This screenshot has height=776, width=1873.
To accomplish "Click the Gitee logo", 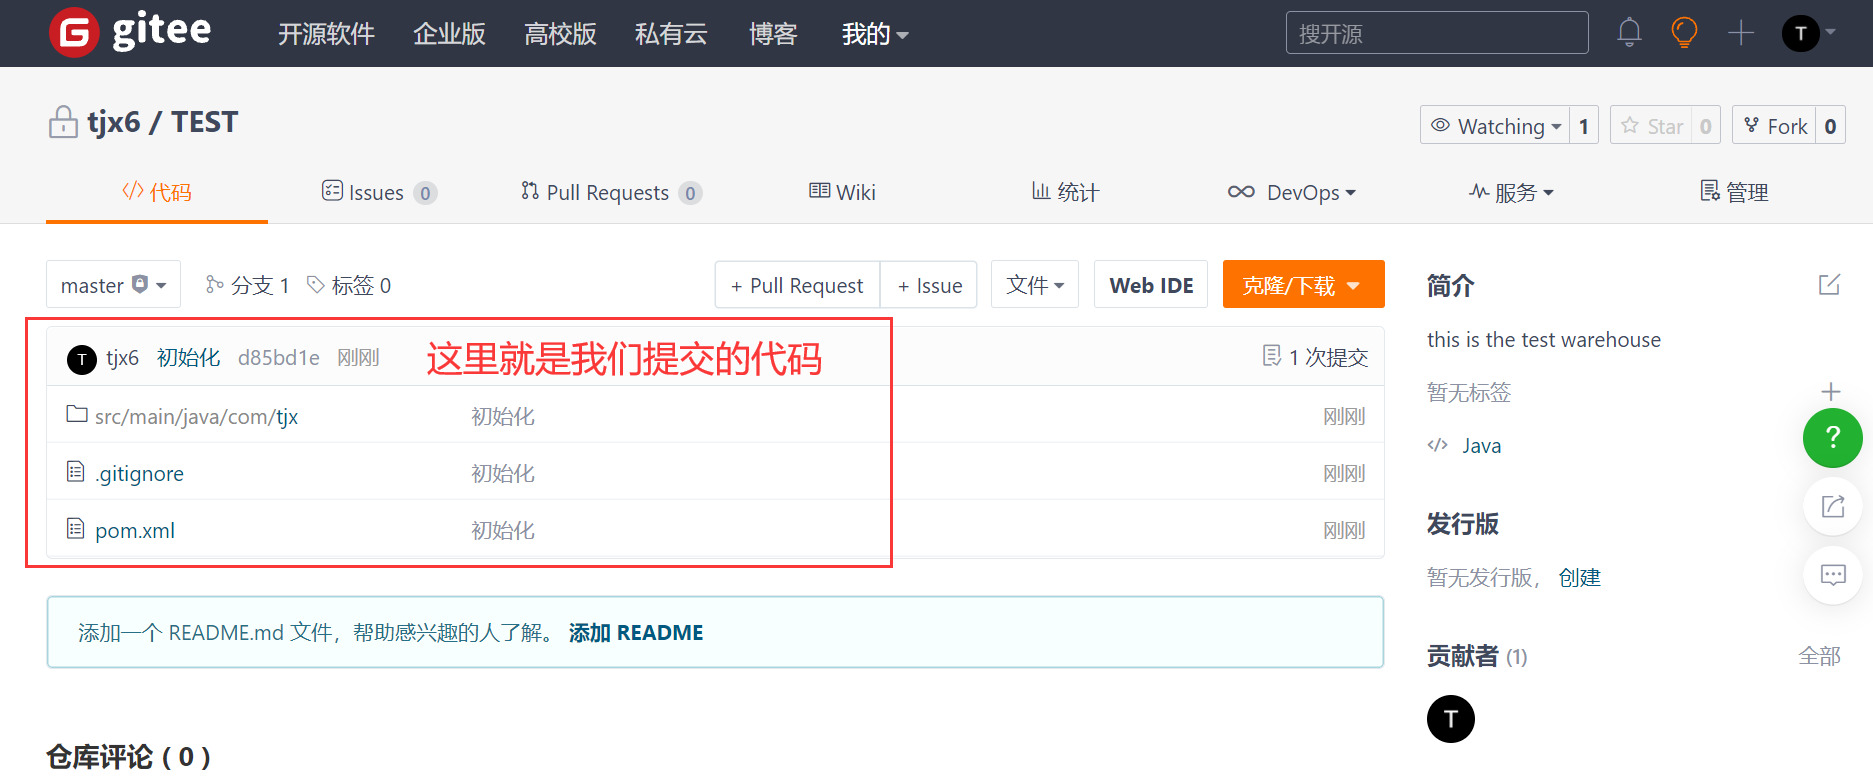I will (131, 32).
